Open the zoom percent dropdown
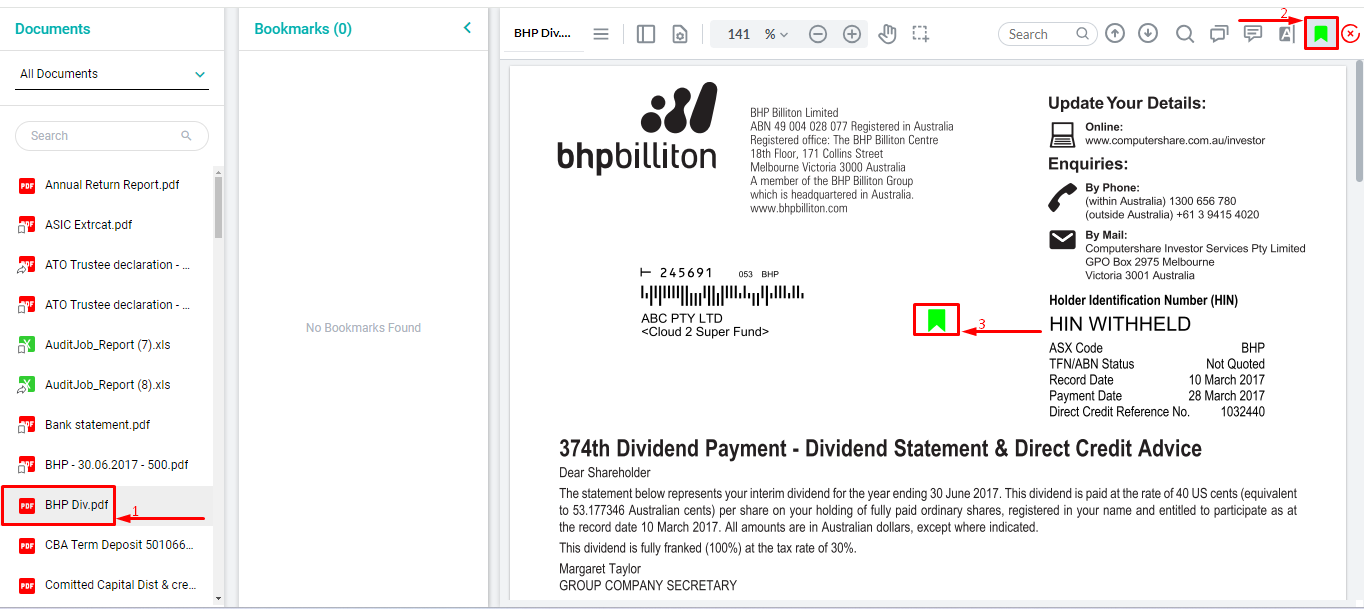The height and width of the screenshot is (609, 1364). point(777,34)
